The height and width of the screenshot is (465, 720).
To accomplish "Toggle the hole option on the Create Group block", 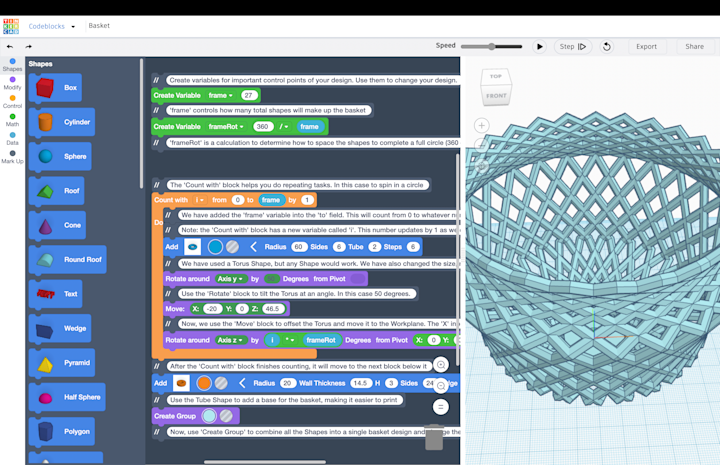I will 226,416.
